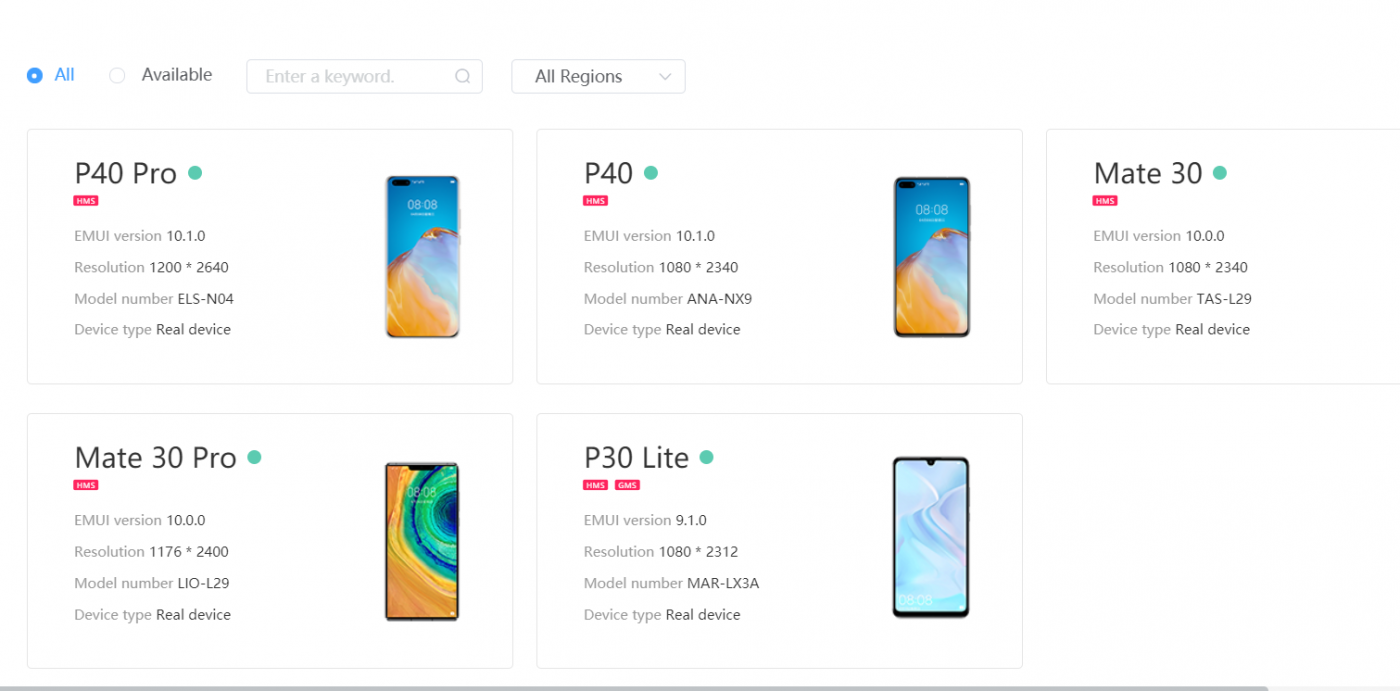Click the green status dot beside Mate 30
Image resolution: width=1400 pixels, height=691 pixels.
coord(1219,171)
